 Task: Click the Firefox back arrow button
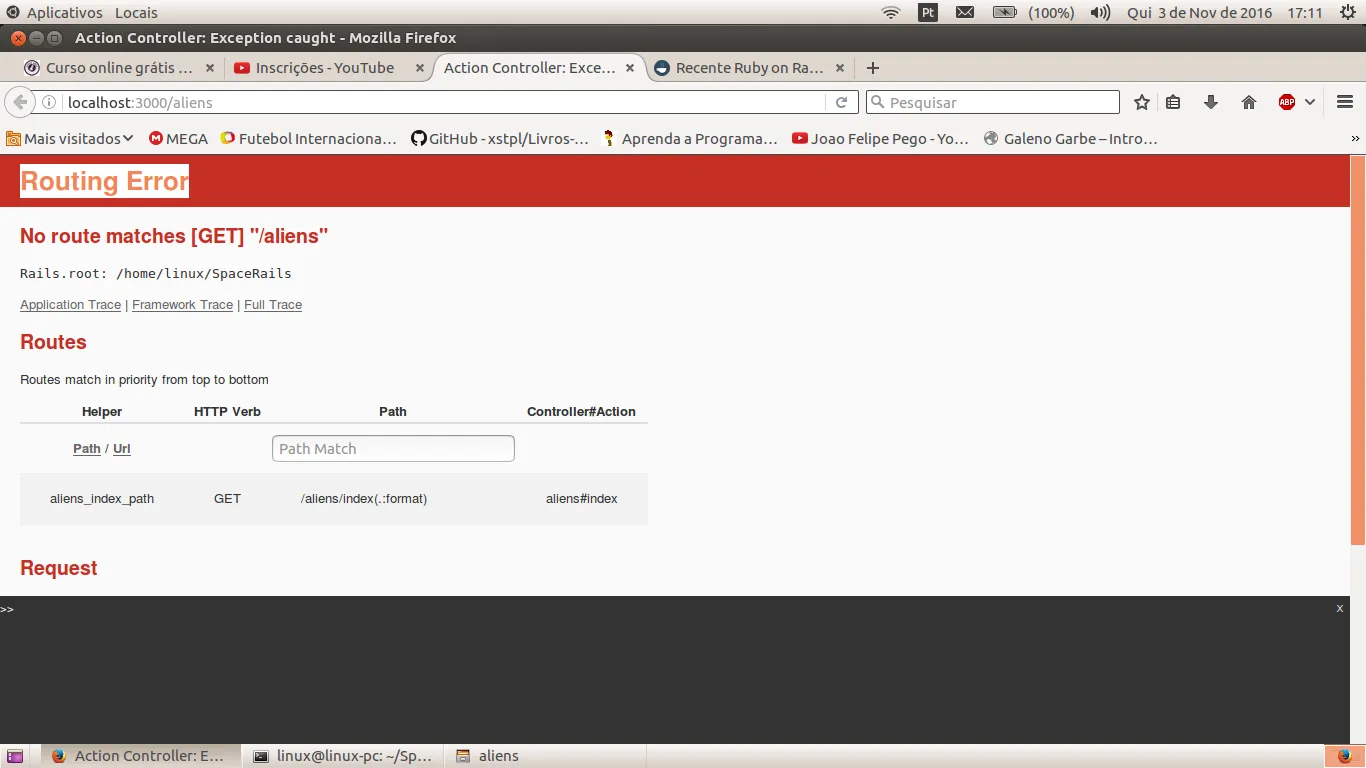point(20,102)
